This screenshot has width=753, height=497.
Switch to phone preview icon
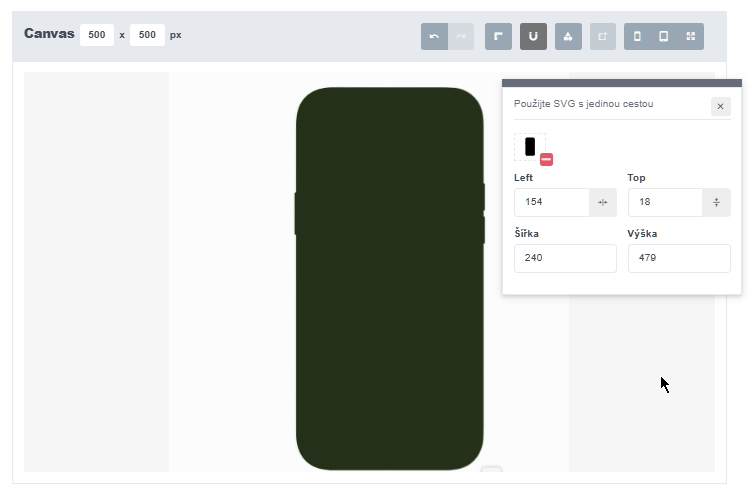[637, 36]
